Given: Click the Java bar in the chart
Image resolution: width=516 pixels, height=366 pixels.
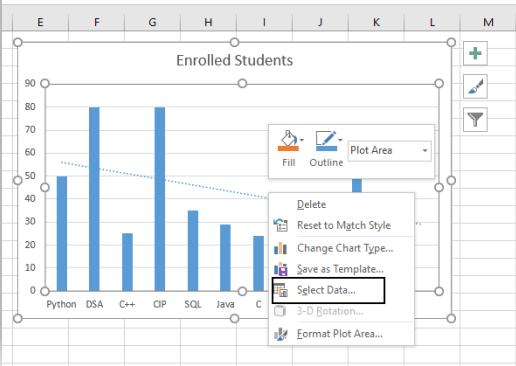Looking at the screenshot, I should (x=225, y=258).
